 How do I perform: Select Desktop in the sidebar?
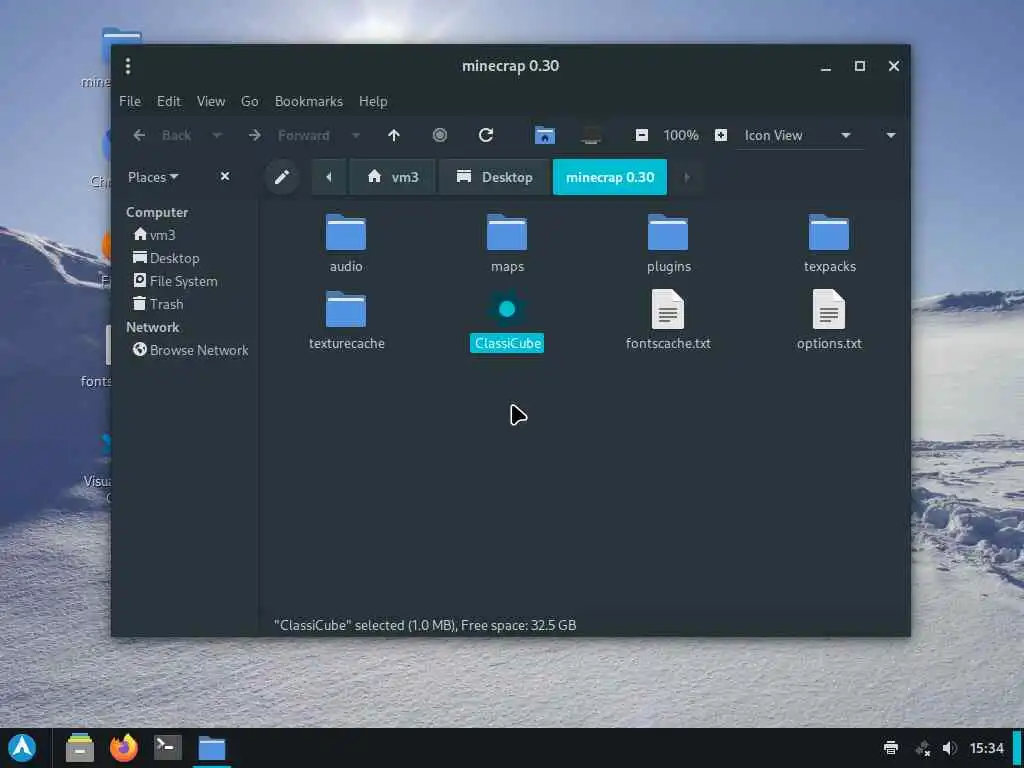[x=167, y=258]
